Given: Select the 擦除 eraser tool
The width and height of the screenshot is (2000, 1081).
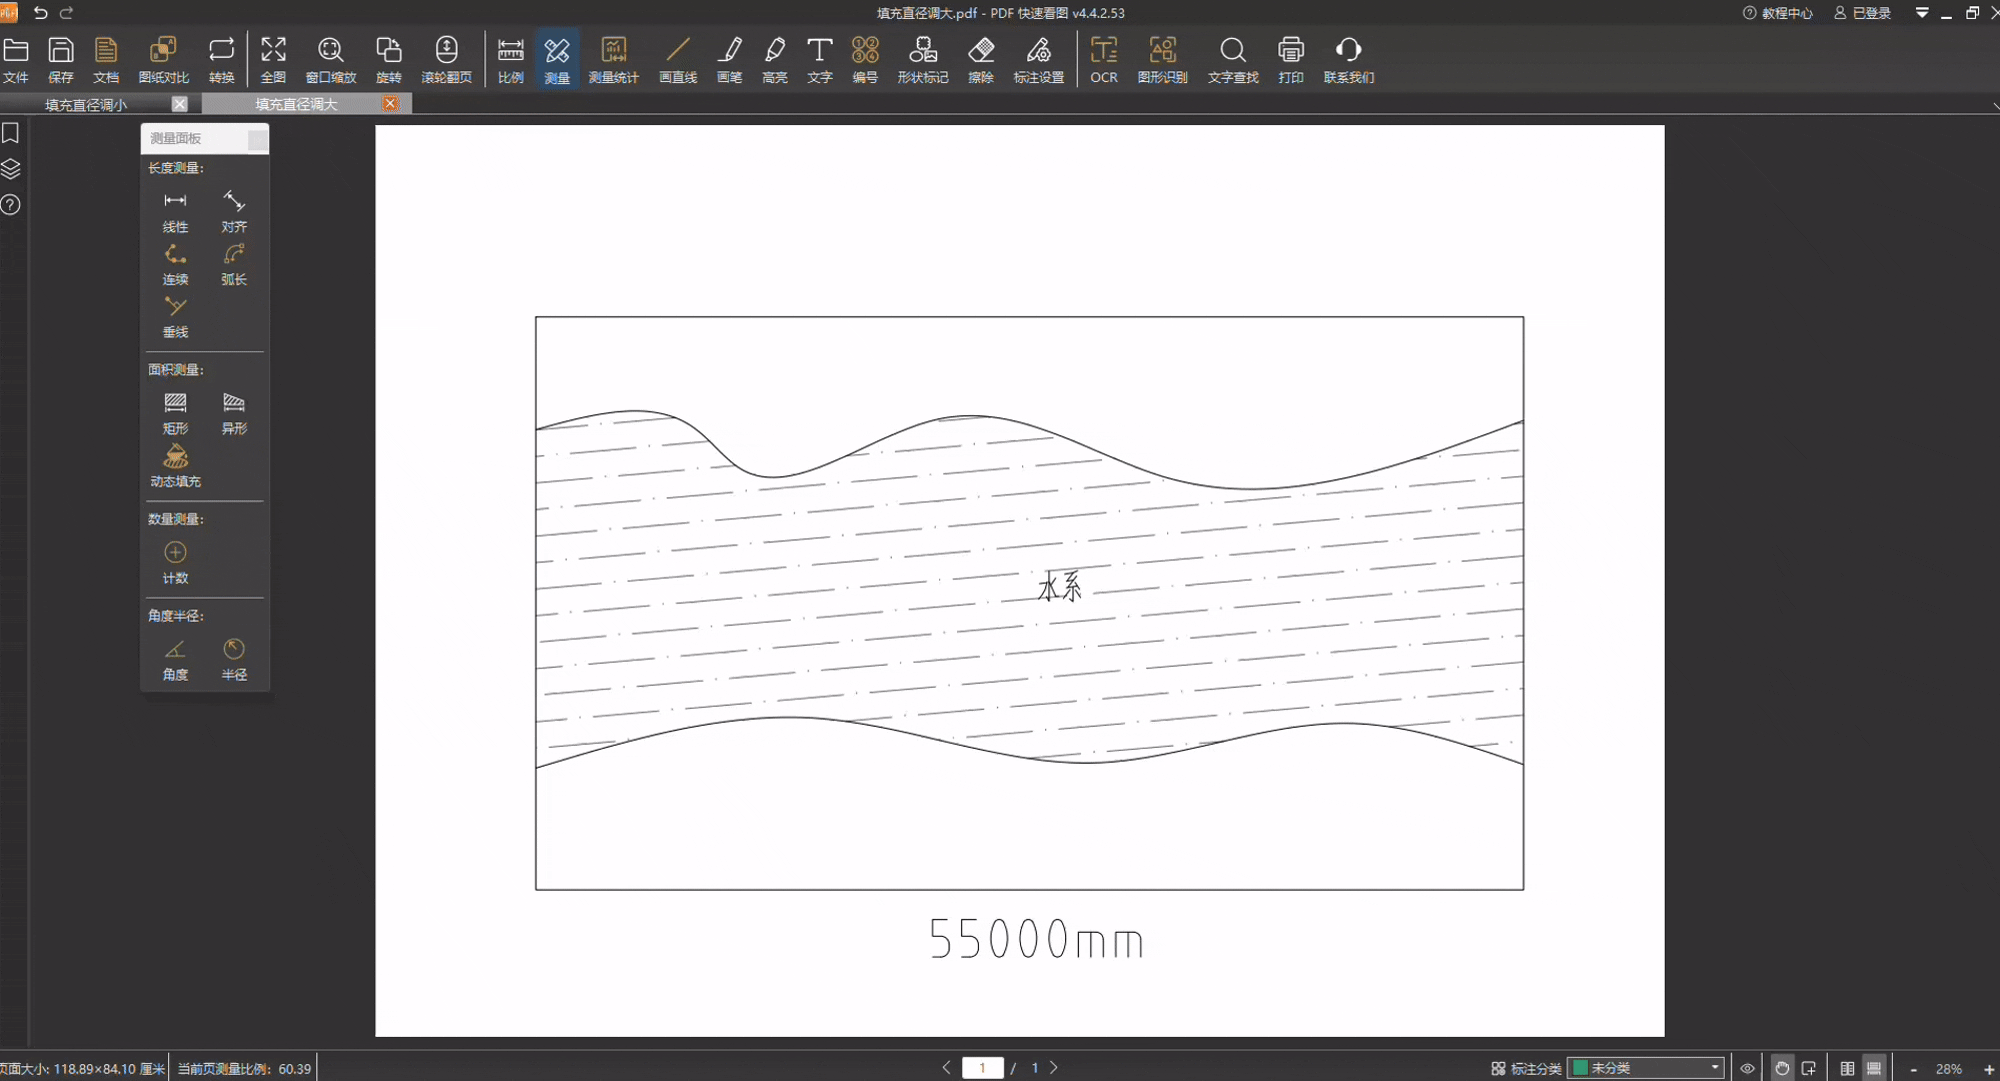Looking at the screenshot, I should (981, 59).
